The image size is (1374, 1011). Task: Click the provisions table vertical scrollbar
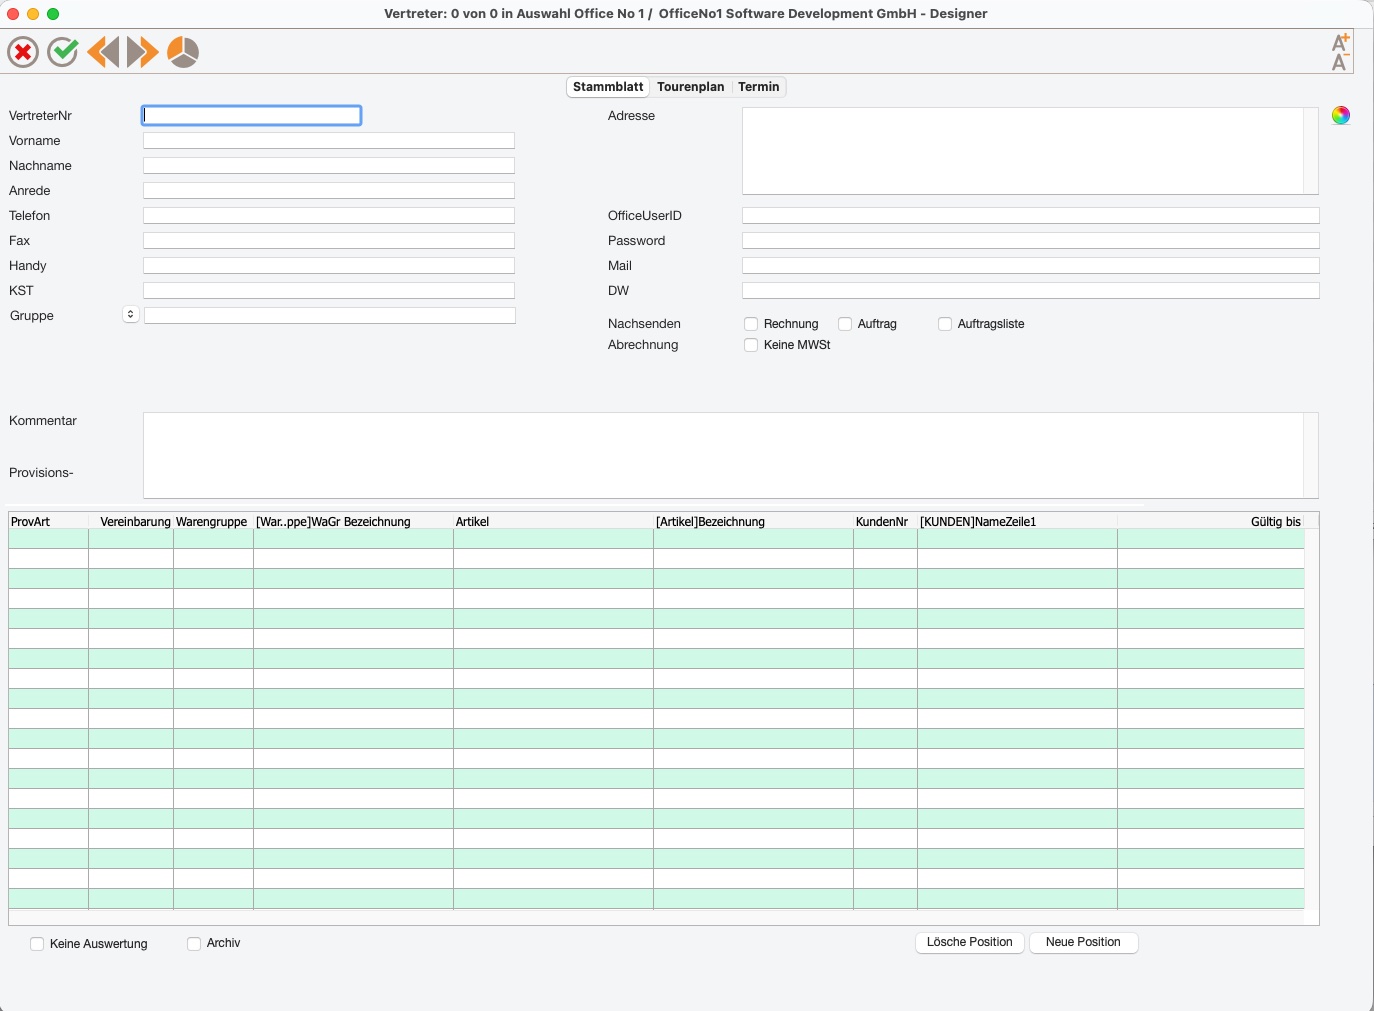[x=1311, y=719]
